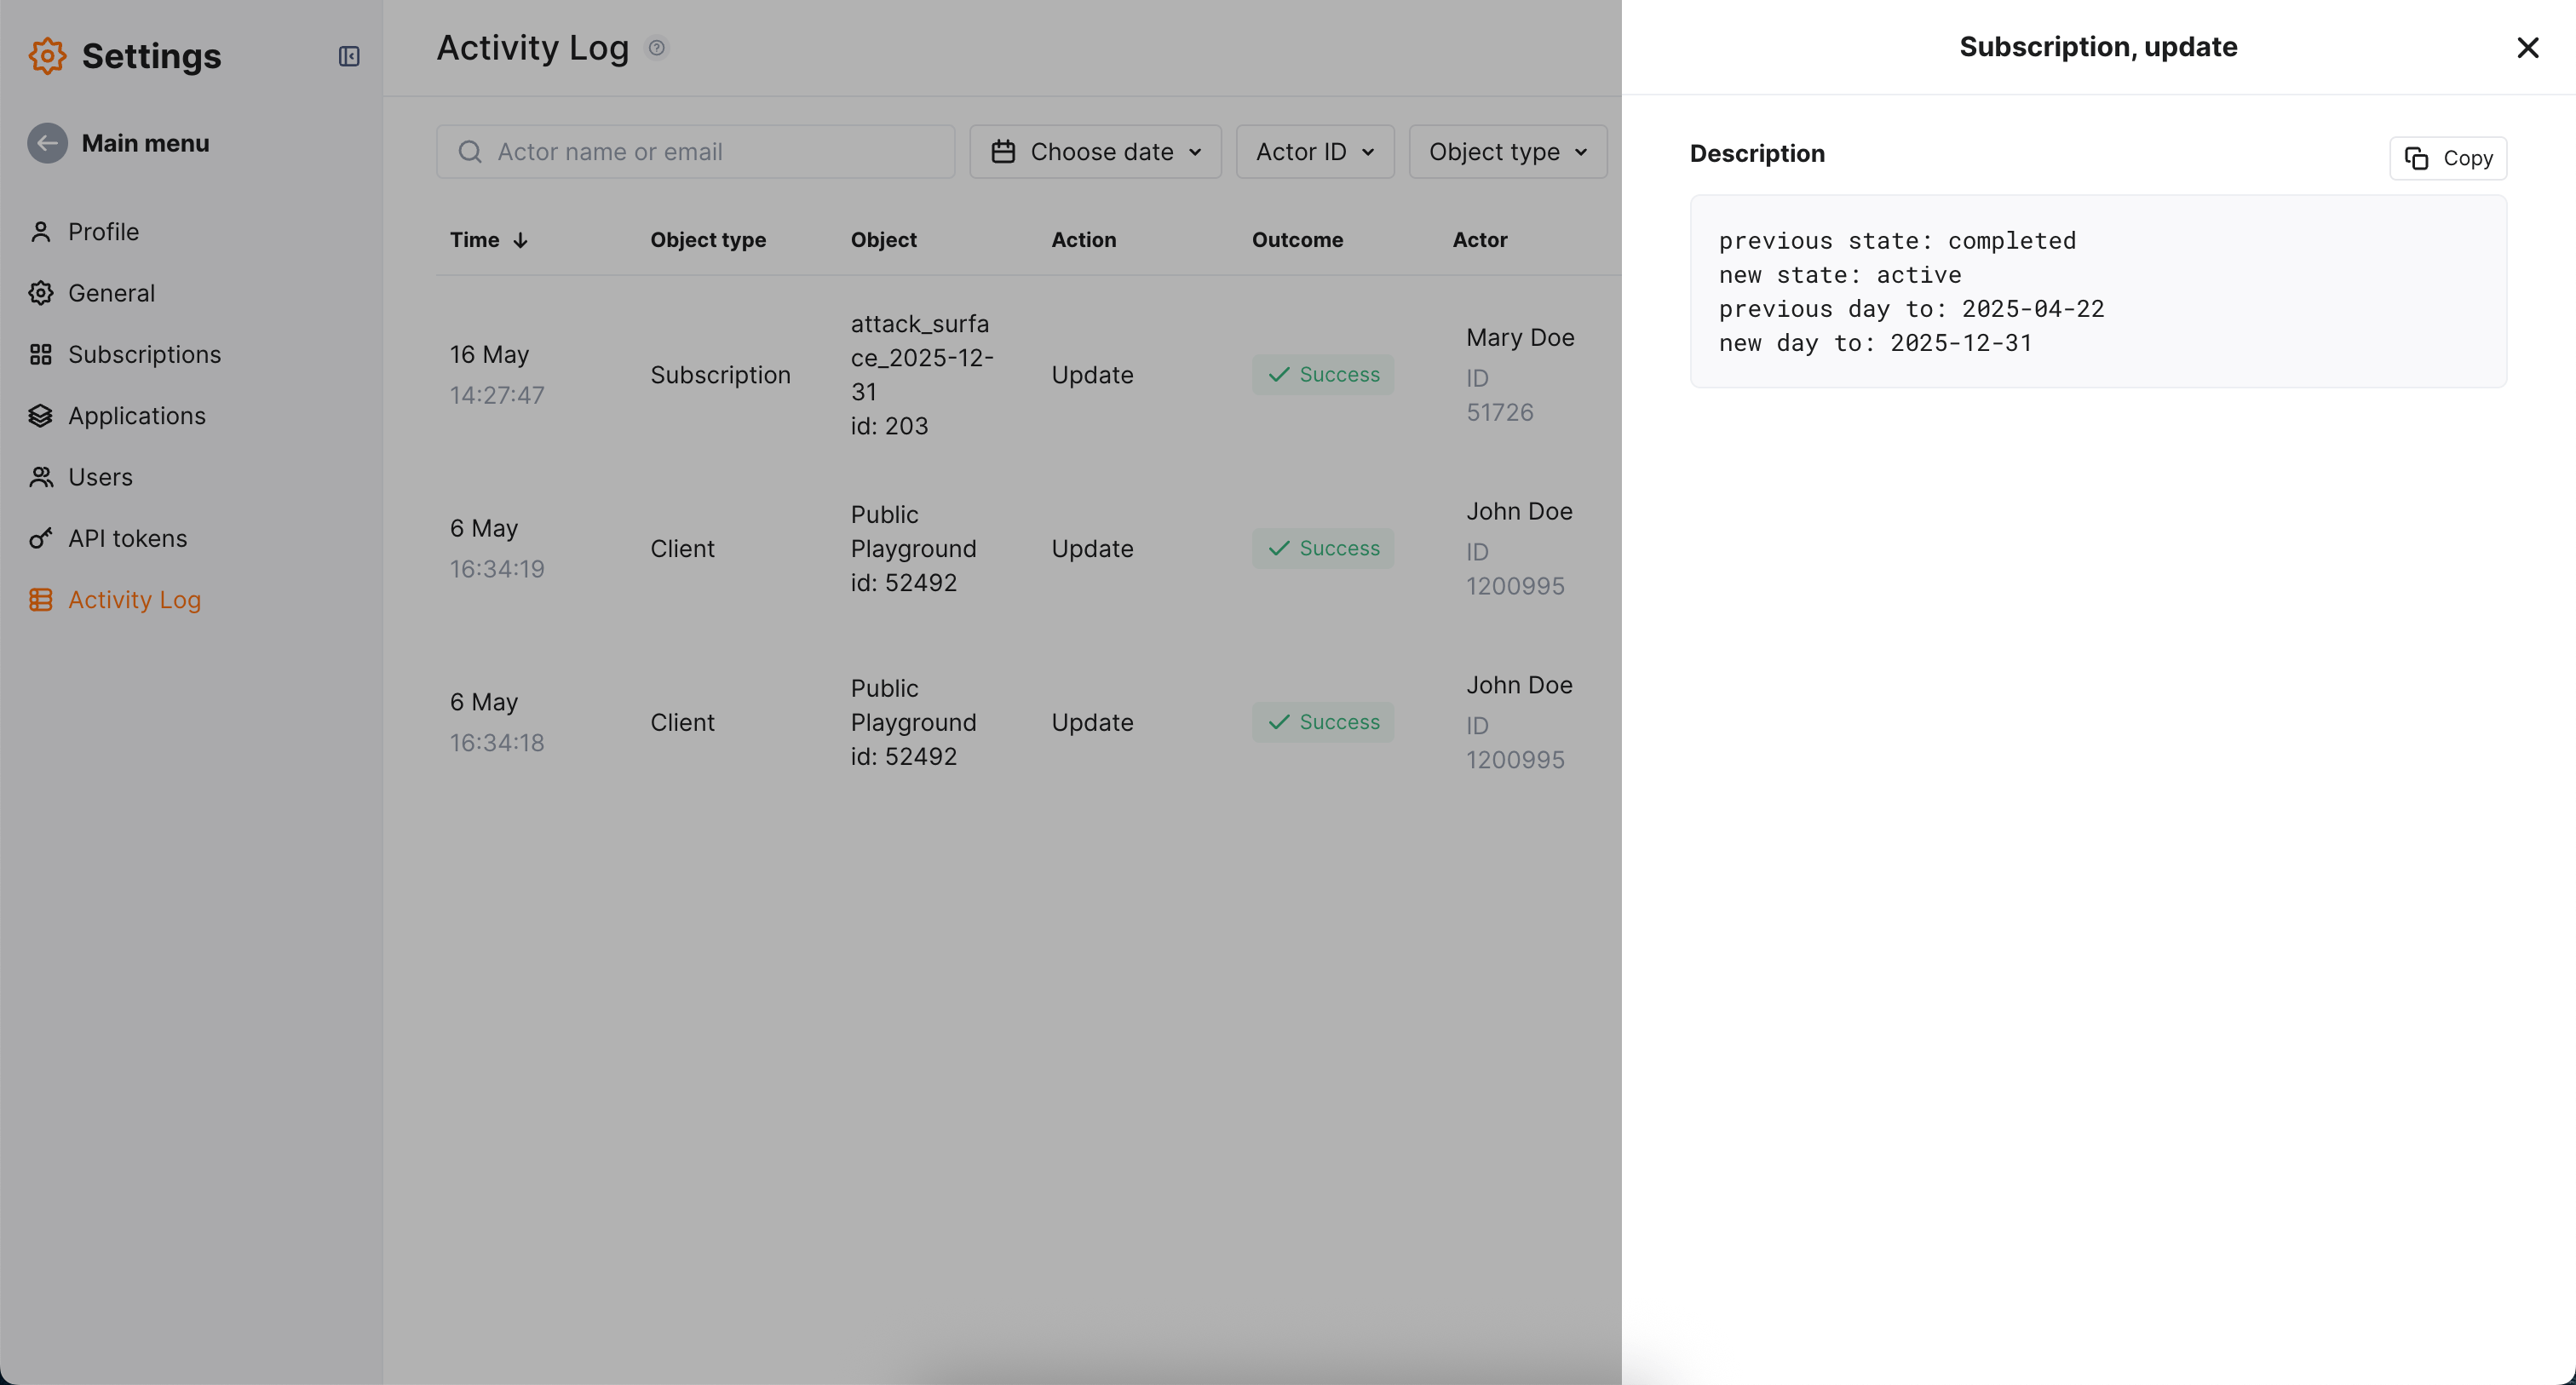Close the Subscription update panel
This screenshot has width=2576, height=1385.
click(2527, 47)
